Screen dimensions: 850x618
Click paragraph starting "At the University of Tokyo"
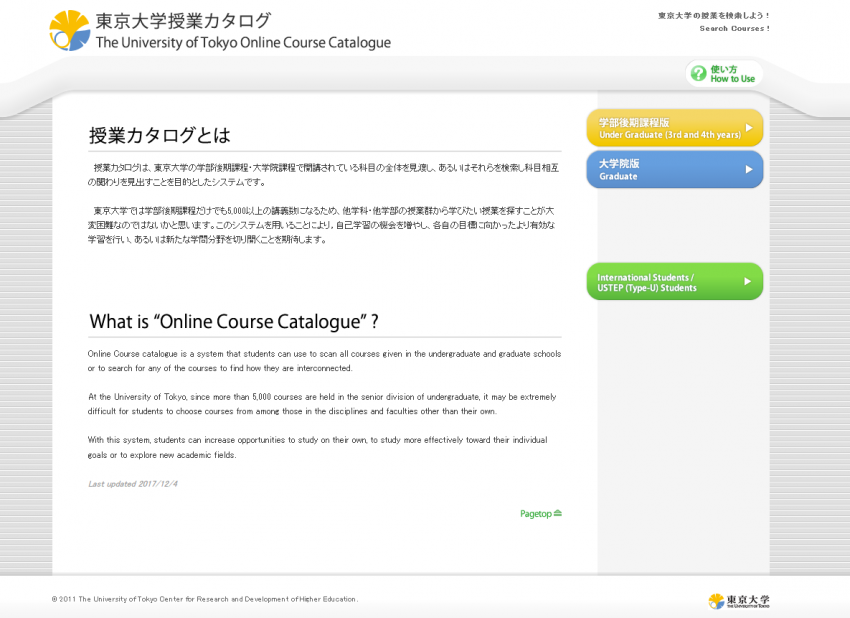coord(322,404)
